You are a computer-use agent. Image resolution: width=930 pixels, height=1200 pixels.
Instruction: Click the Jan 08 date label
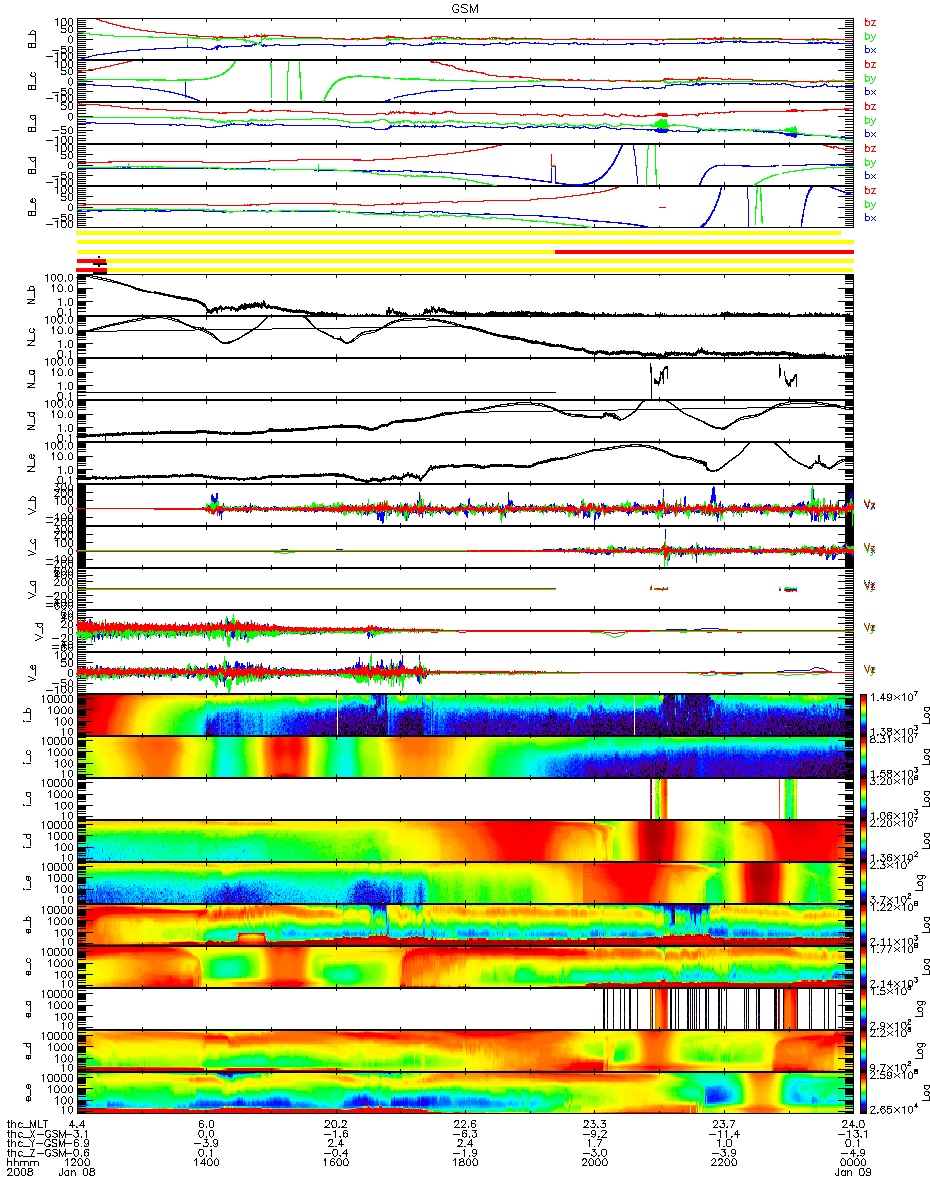coord(77,1173)
